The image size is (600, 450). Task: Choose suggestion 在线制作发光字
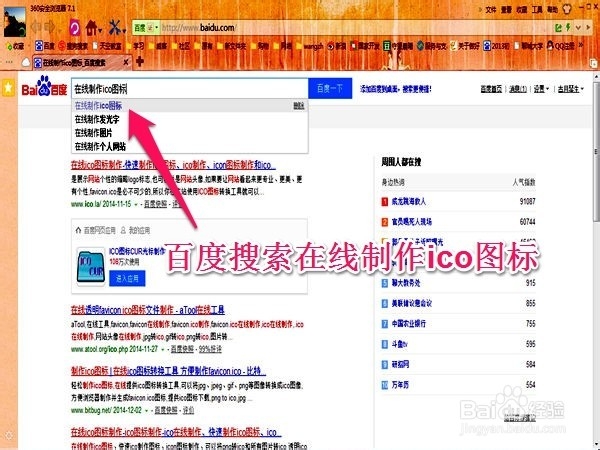tap(190, 119)
